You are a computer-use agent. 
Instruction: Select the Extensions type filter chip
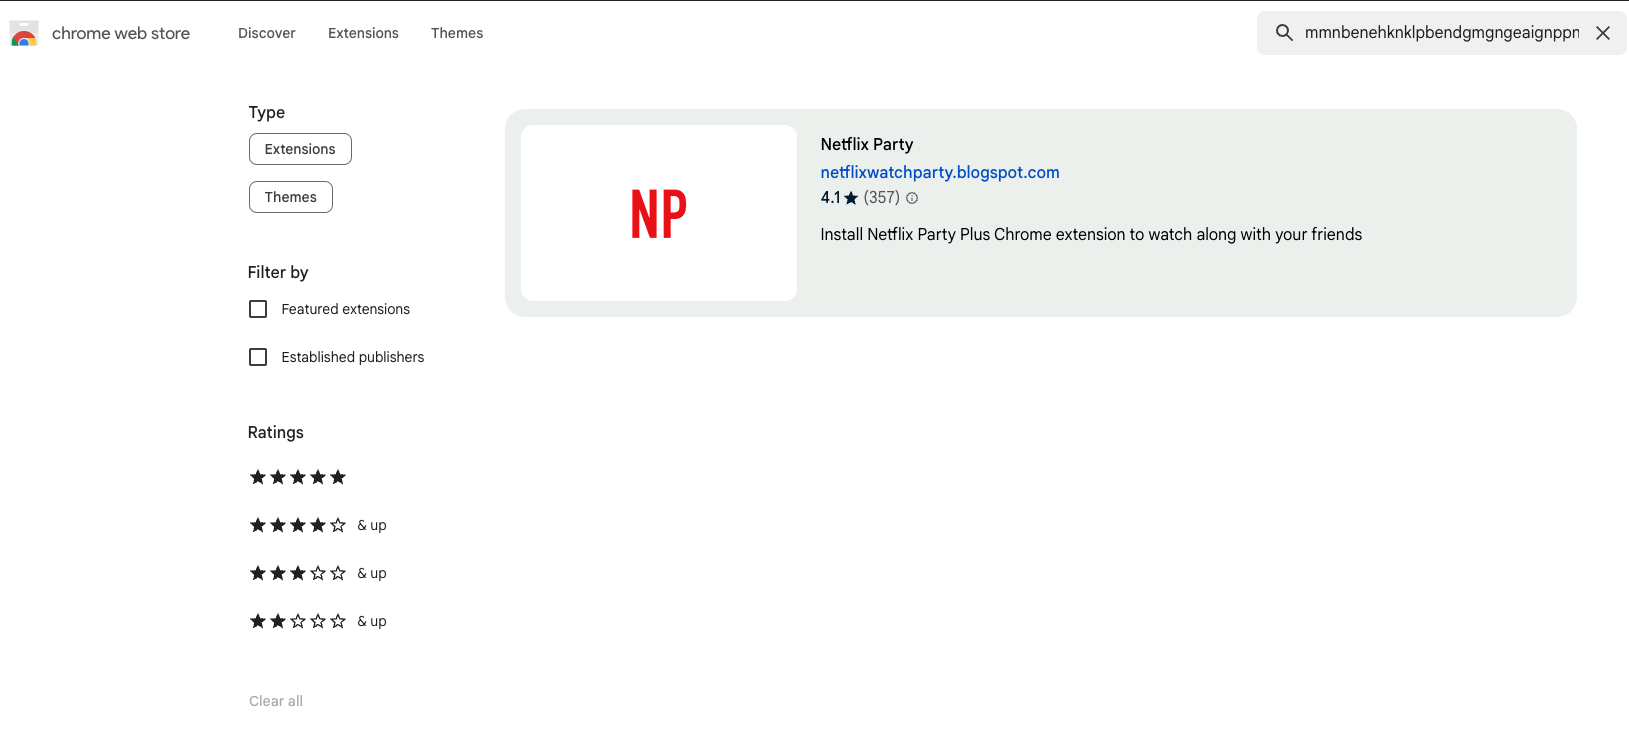pos(300,149)
